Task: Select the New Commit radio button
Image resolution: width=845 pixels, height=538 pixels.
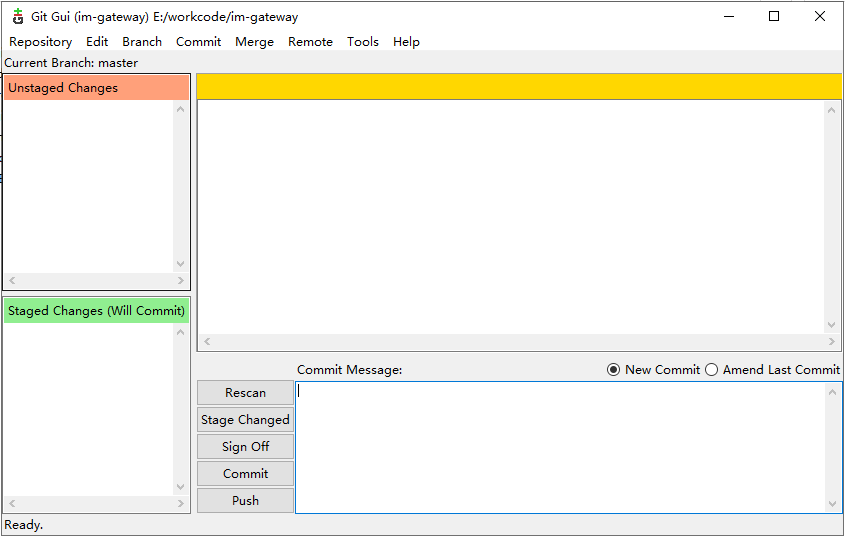Action: coord(614,370)
